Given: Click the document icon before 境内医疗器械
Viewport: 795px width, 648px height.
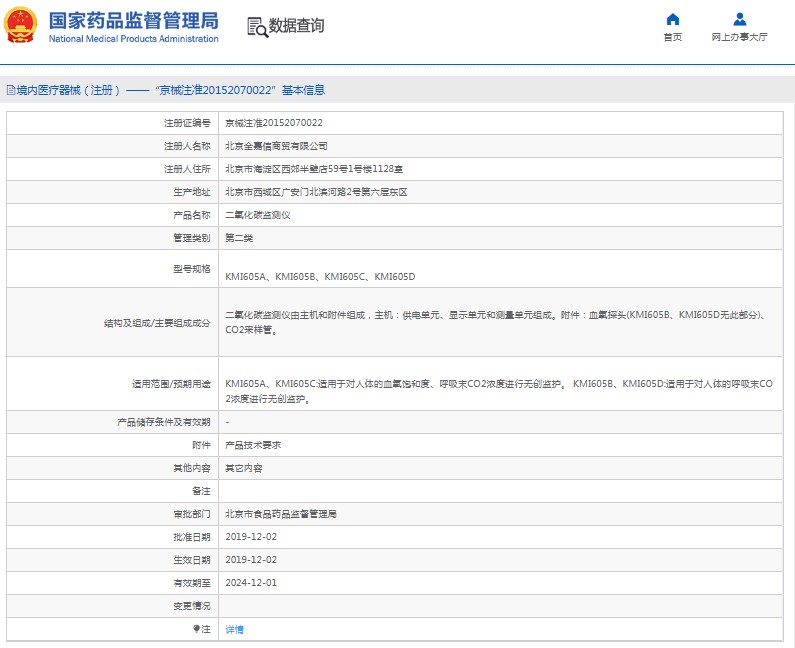Looking at the screenshot, I should (x=11, y=90).
